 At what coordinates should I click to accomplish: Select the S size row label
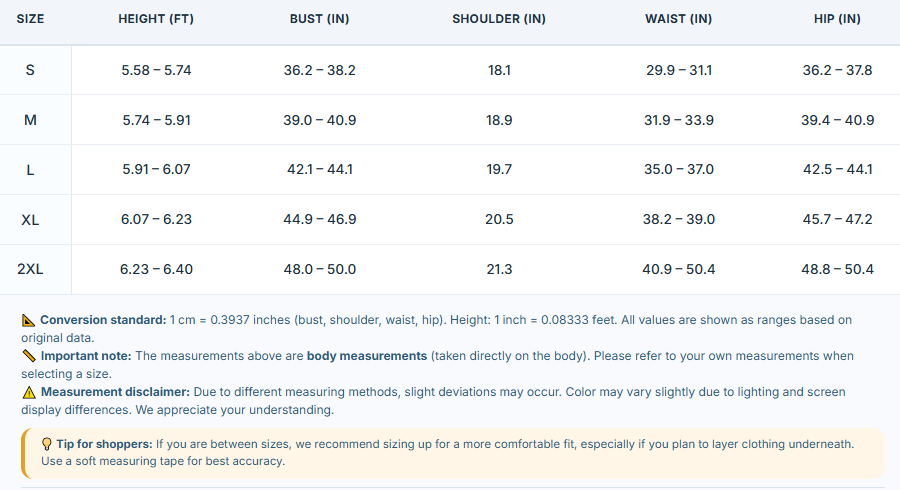[30, 71]
